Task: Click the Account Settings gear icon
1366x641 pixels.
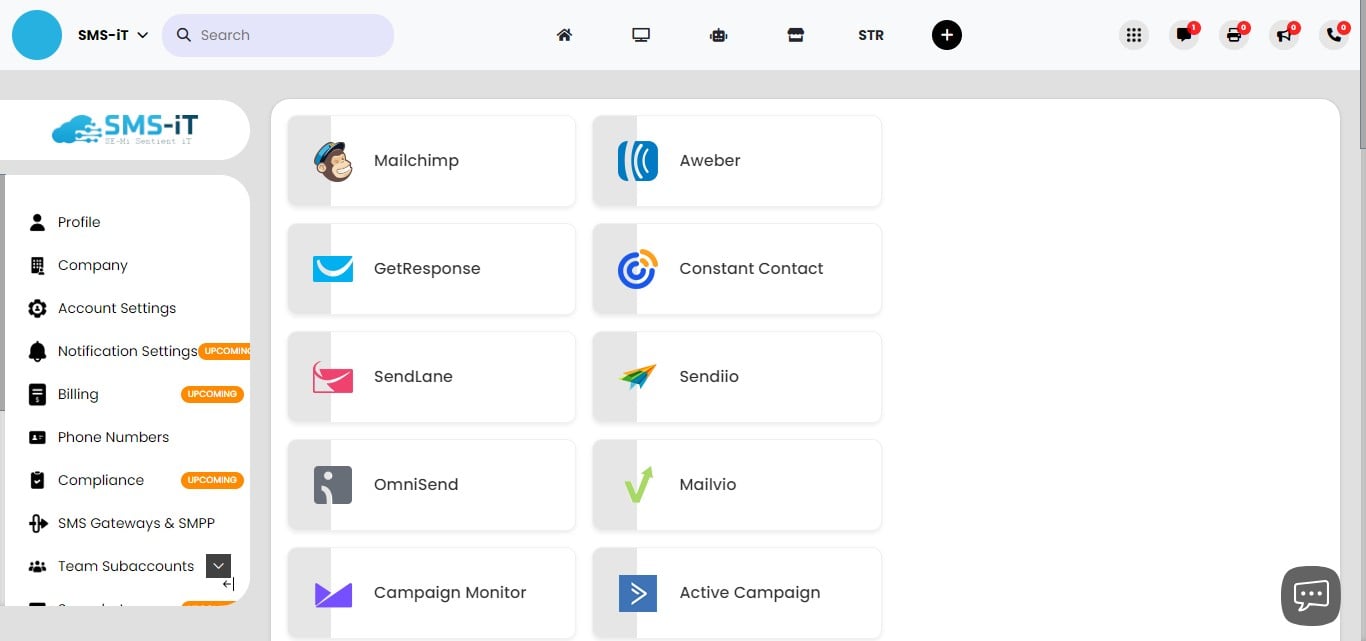Action: [x=36, y=308]
